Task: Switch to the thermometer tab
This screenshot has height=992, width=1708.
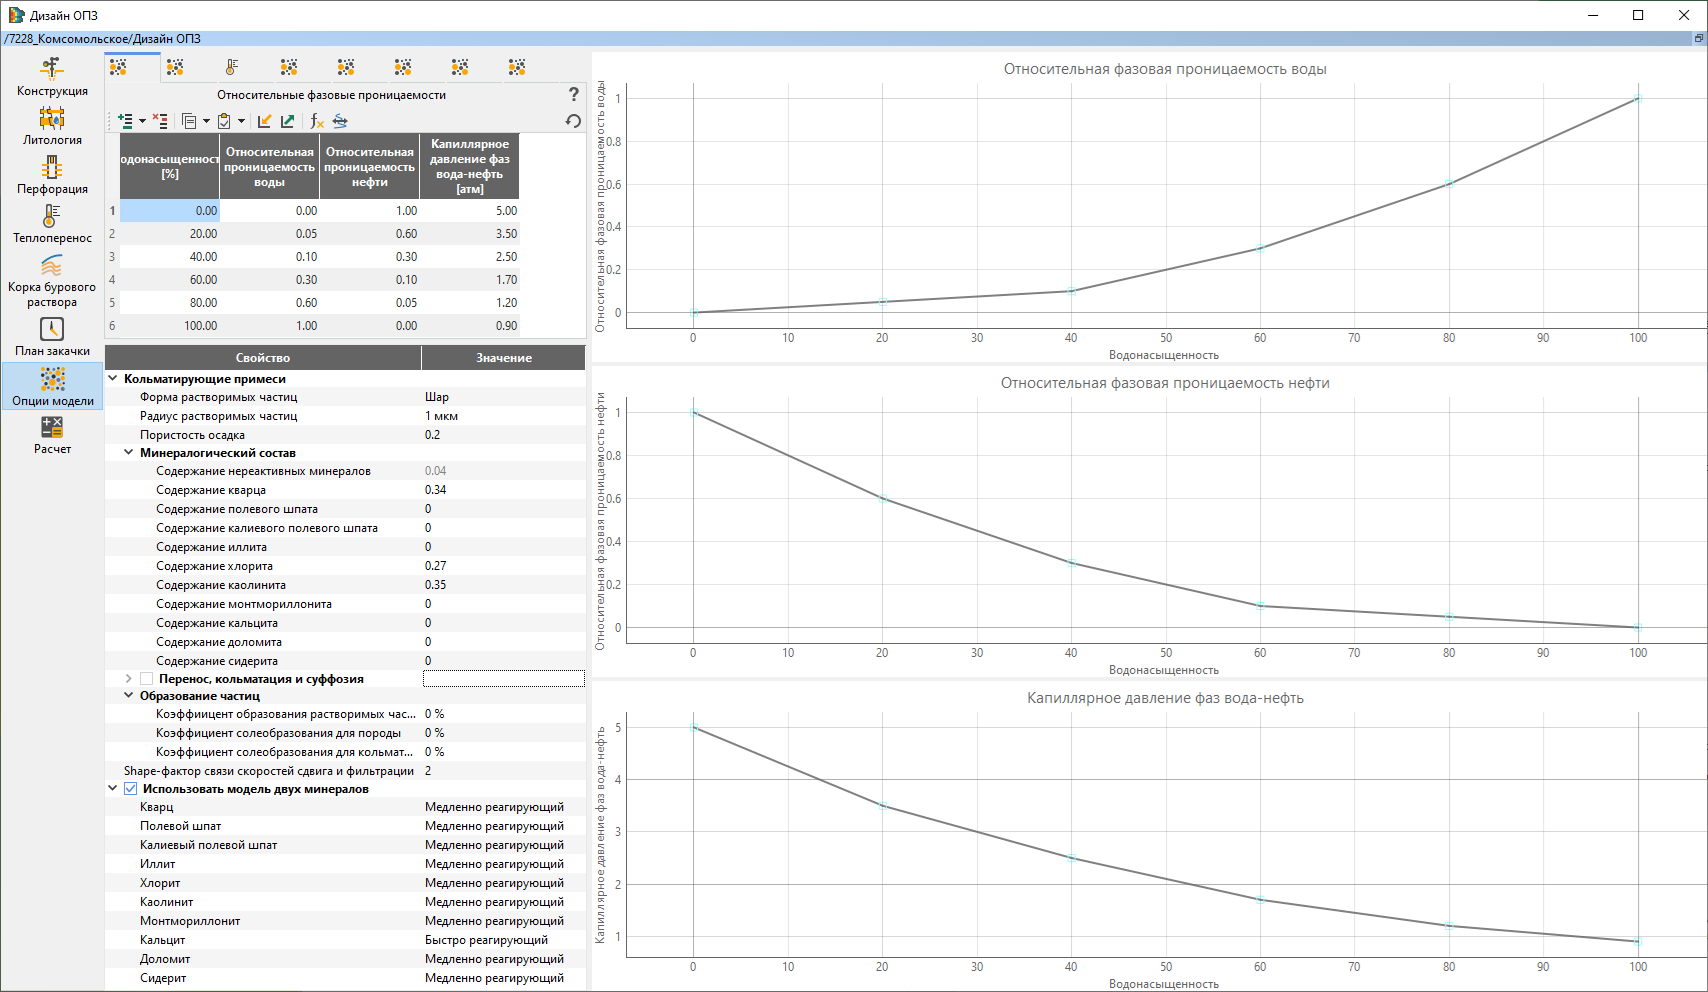Action: 232,67
